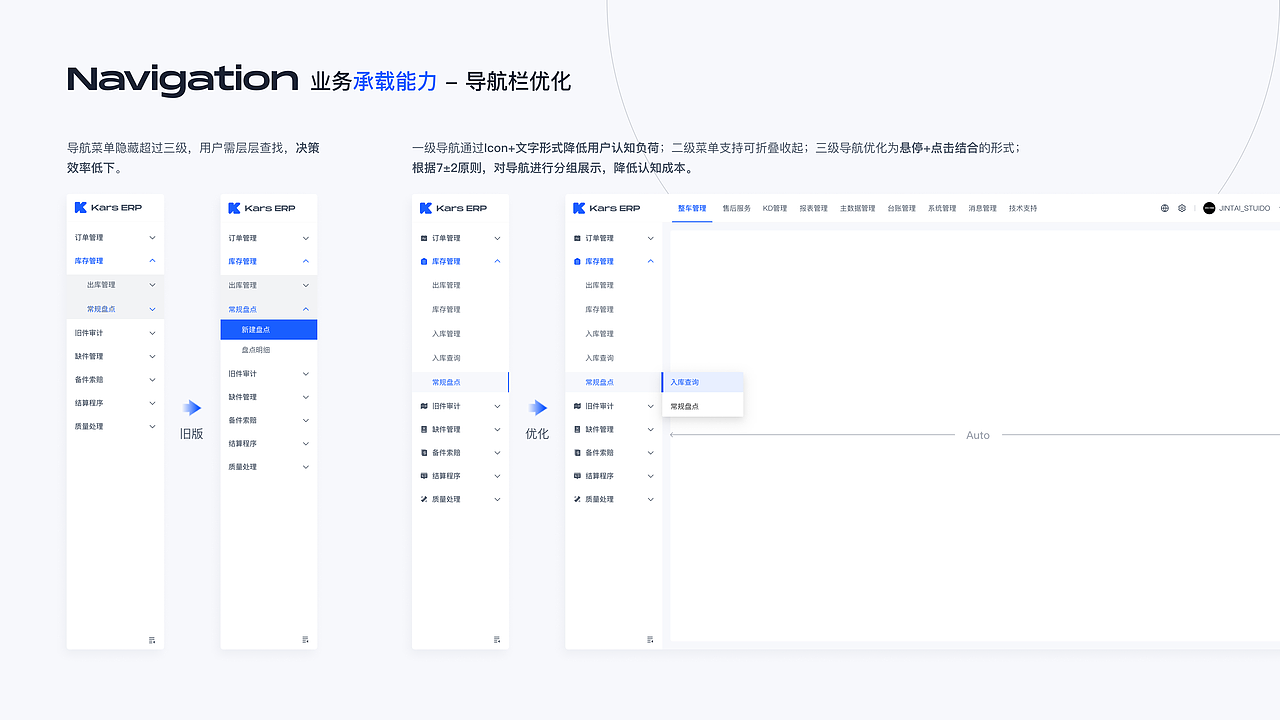Click the 质量处理 icon in the main ERP window sidebar

[x=577, y=499]
